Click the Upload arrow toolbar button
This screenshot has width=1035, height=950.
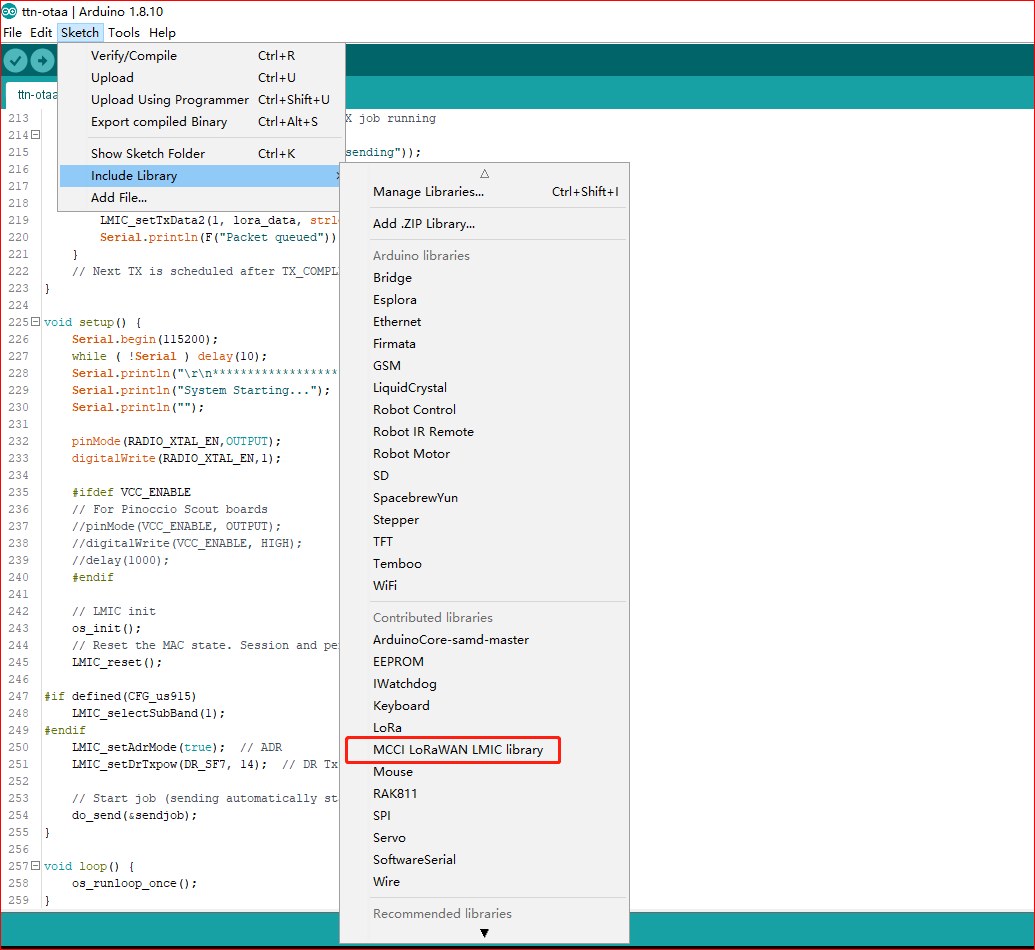pyautogui.click(x=42, y=61)
